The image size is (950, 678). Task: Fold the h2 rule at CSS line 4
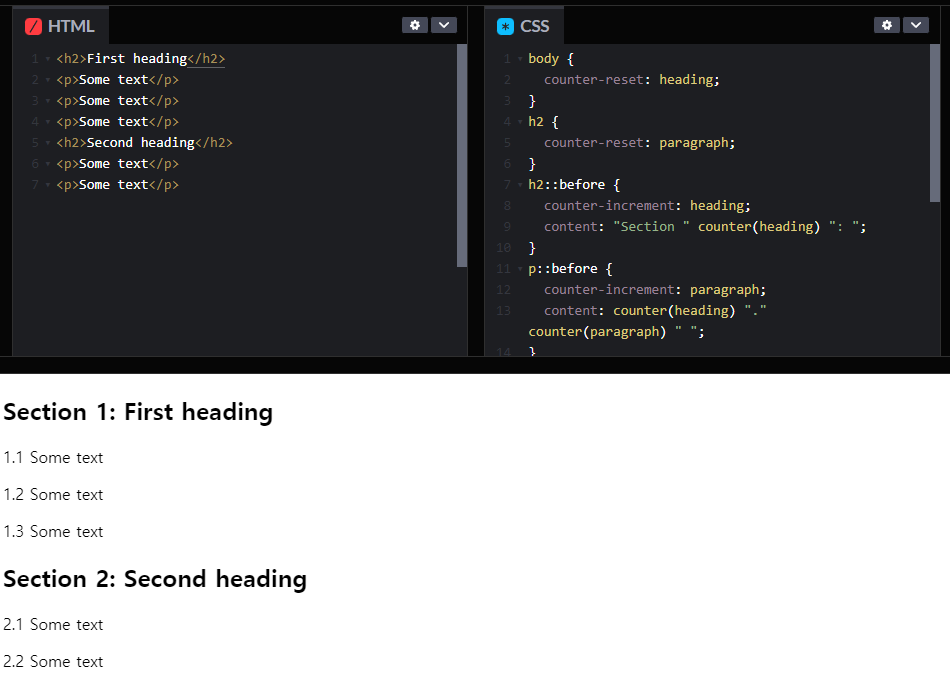click(x=519, y=122)
